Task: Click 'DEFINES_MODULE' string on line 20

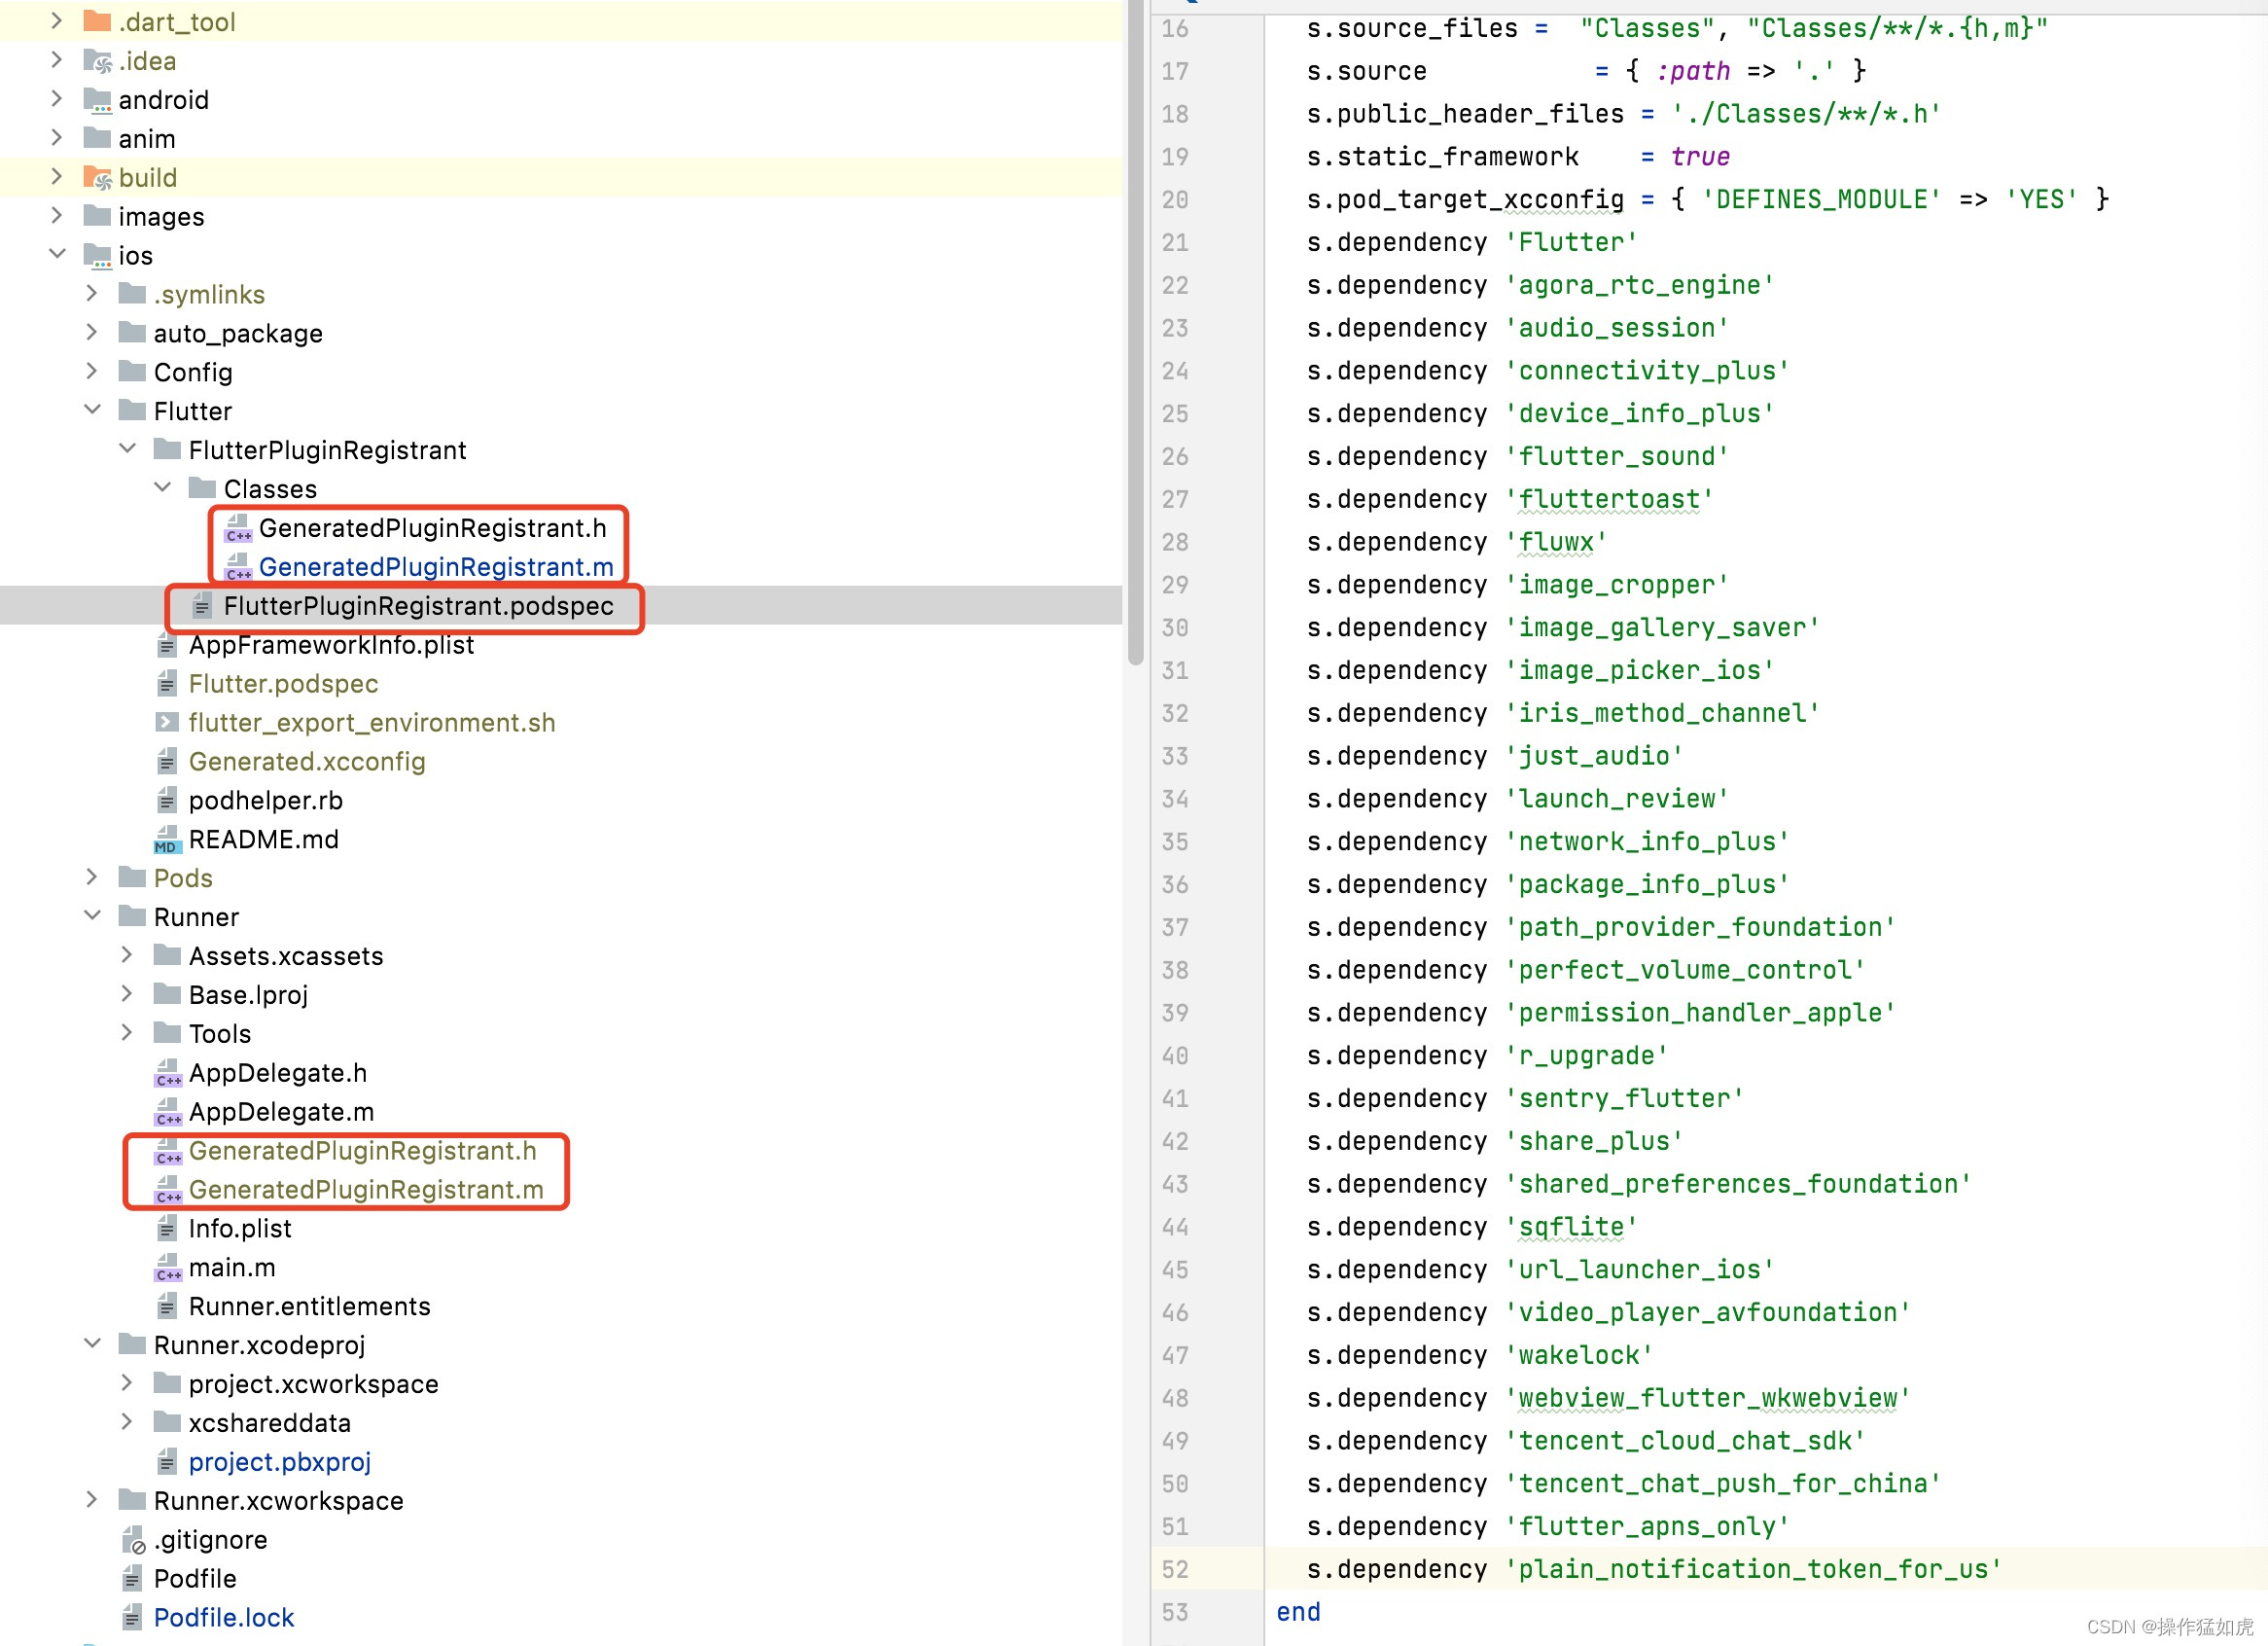Action: click(x=1822, y=199)
